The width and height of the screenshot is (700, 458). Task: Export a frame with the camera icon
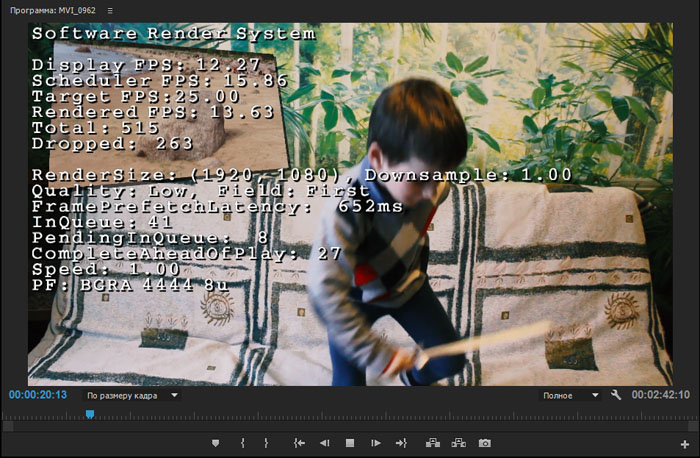point(485,443)
